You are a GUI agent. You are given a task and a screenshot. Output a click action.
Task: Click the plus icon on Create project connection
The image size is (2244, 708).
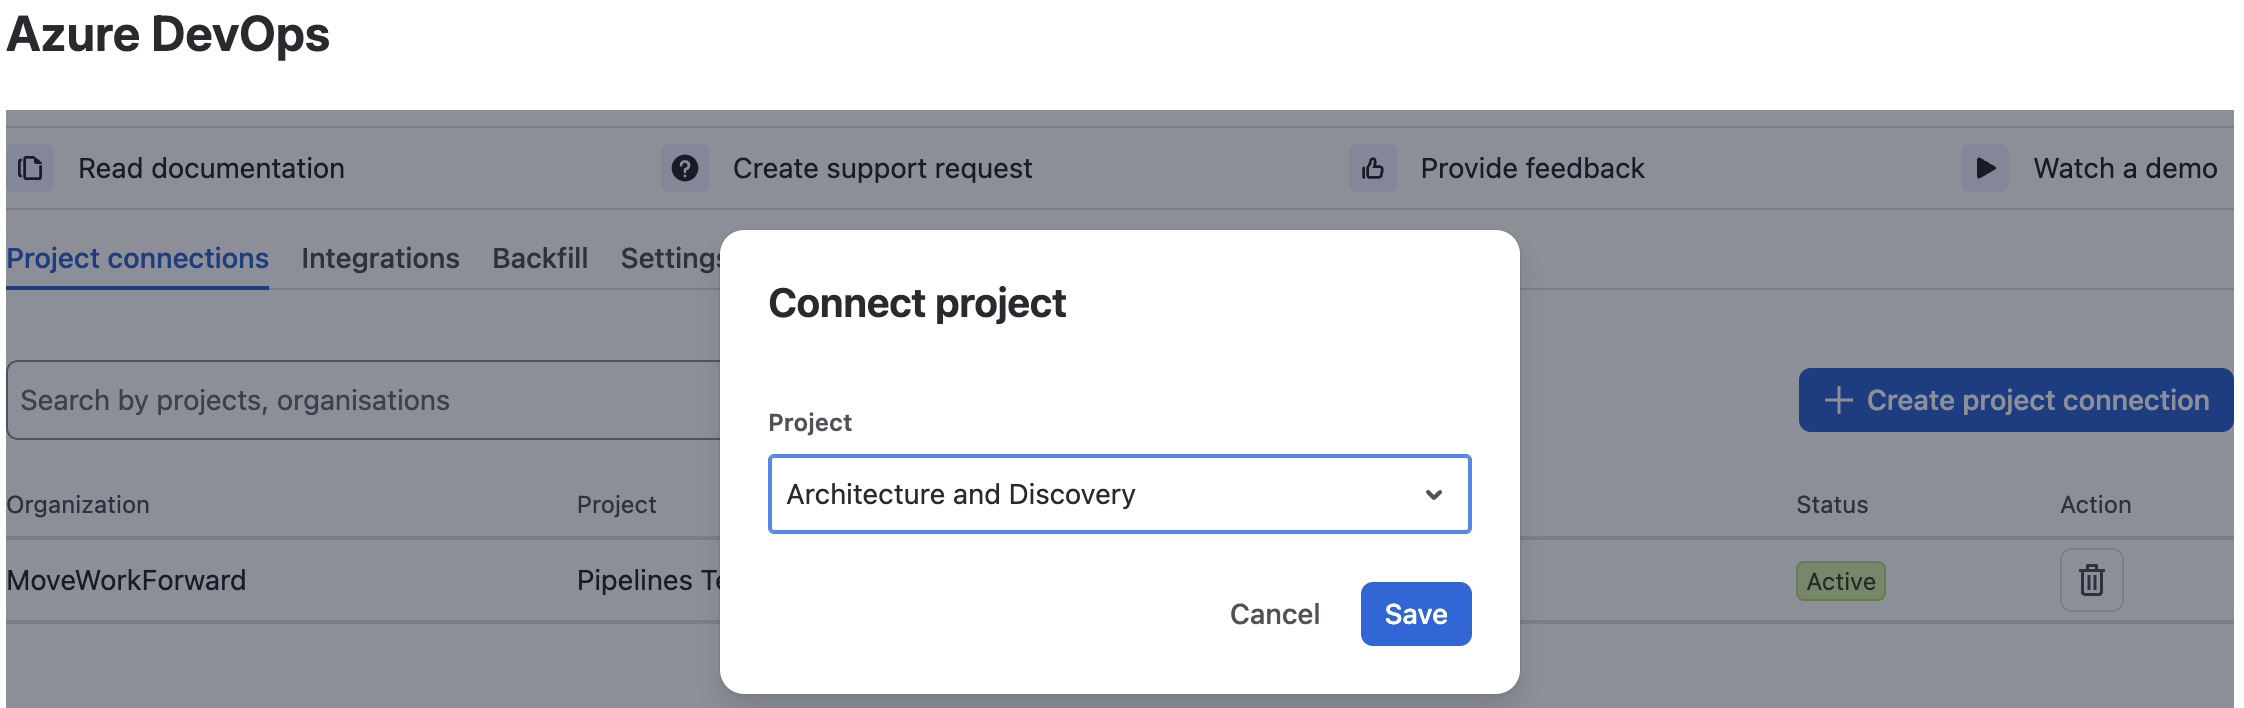point(1838,400)
